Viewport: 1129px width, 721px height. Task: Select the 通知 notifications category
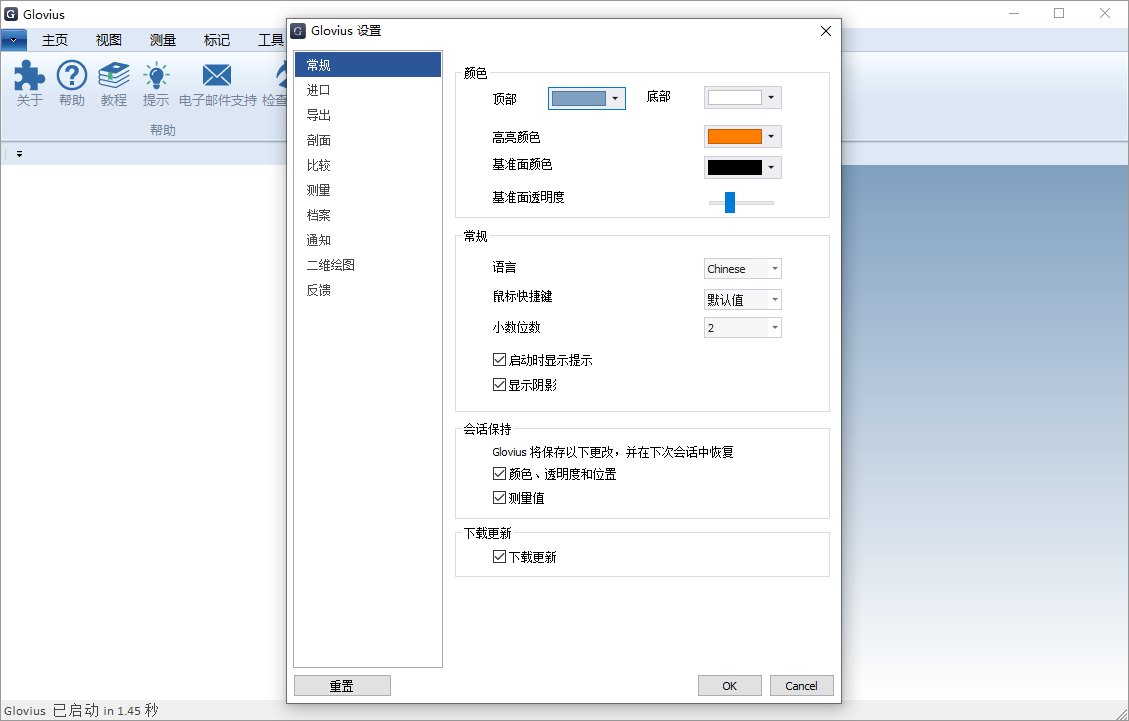coord(368,240)
